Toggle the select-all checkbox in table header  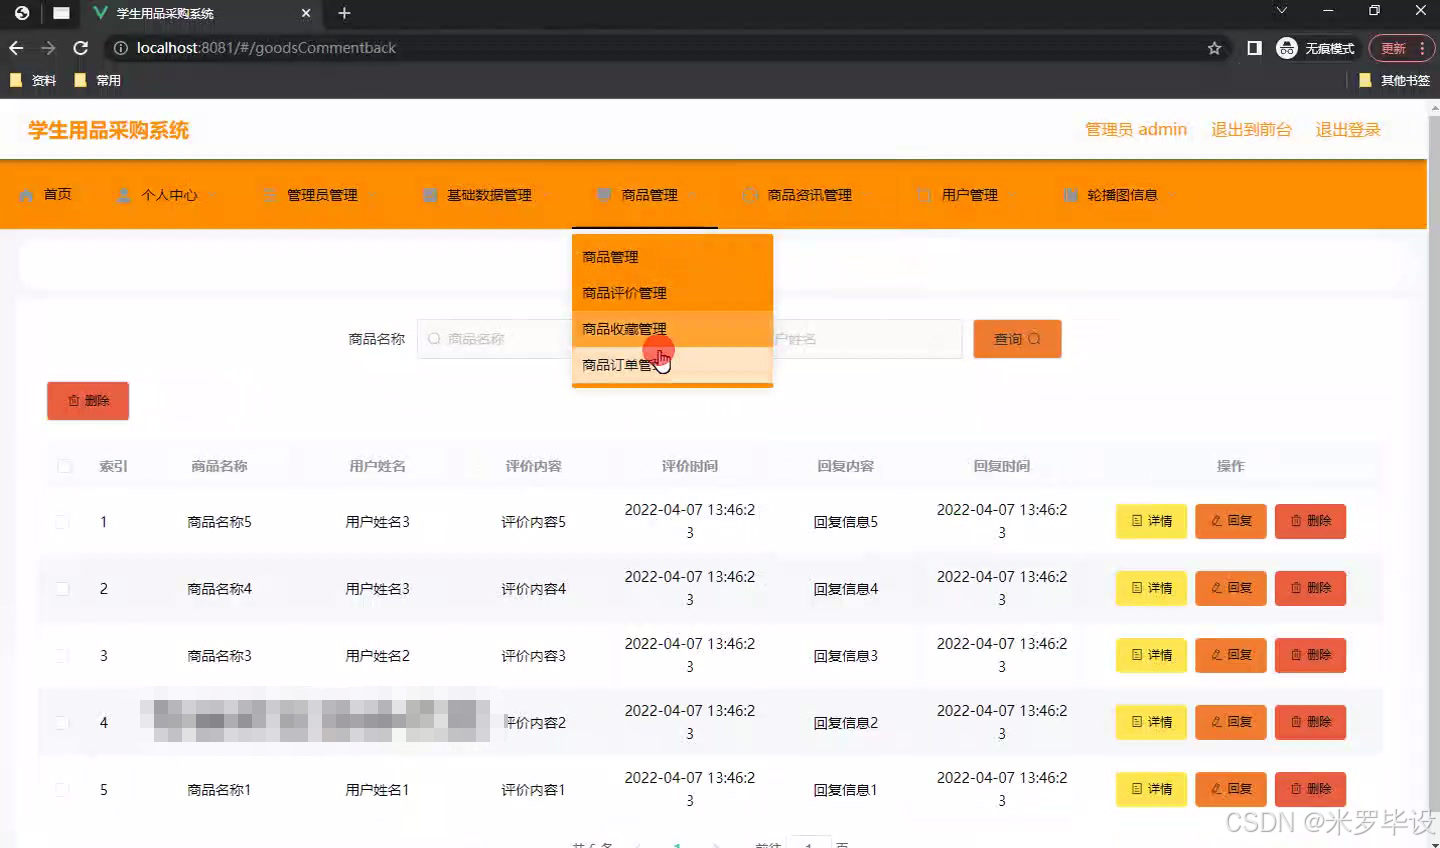pyautogui.click(x=63, y=465)
